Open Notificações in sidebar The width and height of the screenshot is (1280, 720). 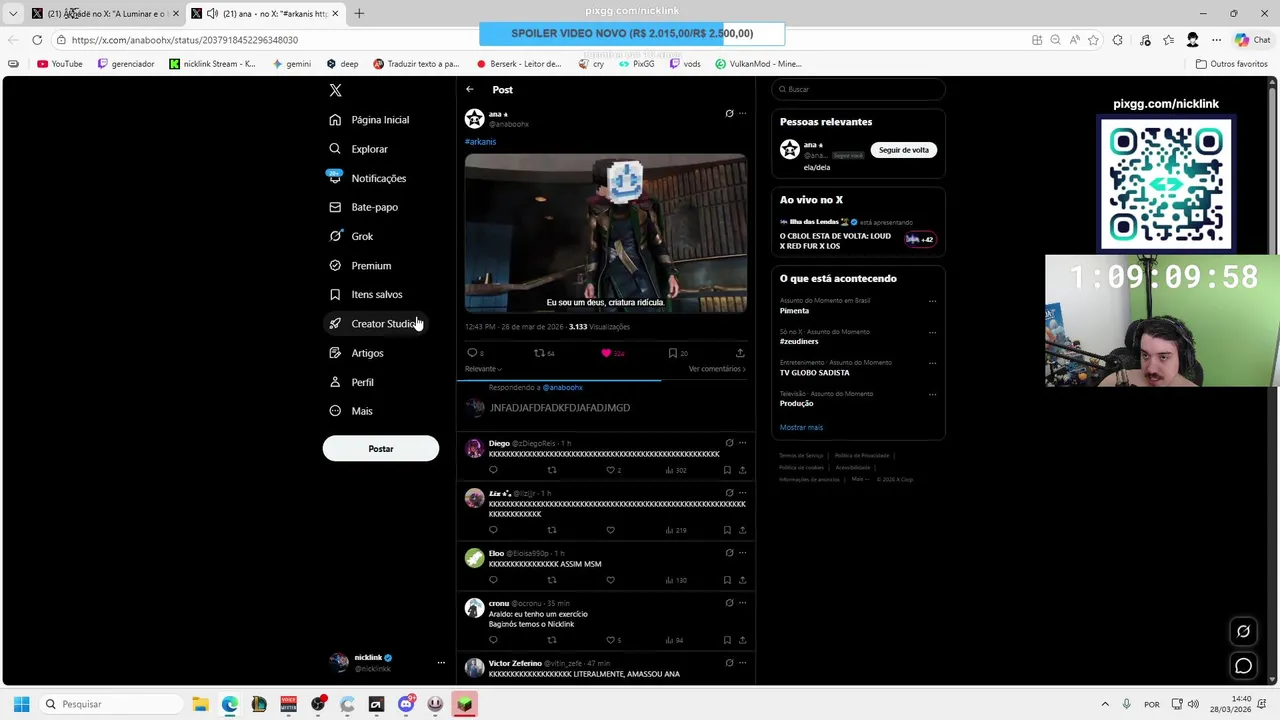click(368, 178)
